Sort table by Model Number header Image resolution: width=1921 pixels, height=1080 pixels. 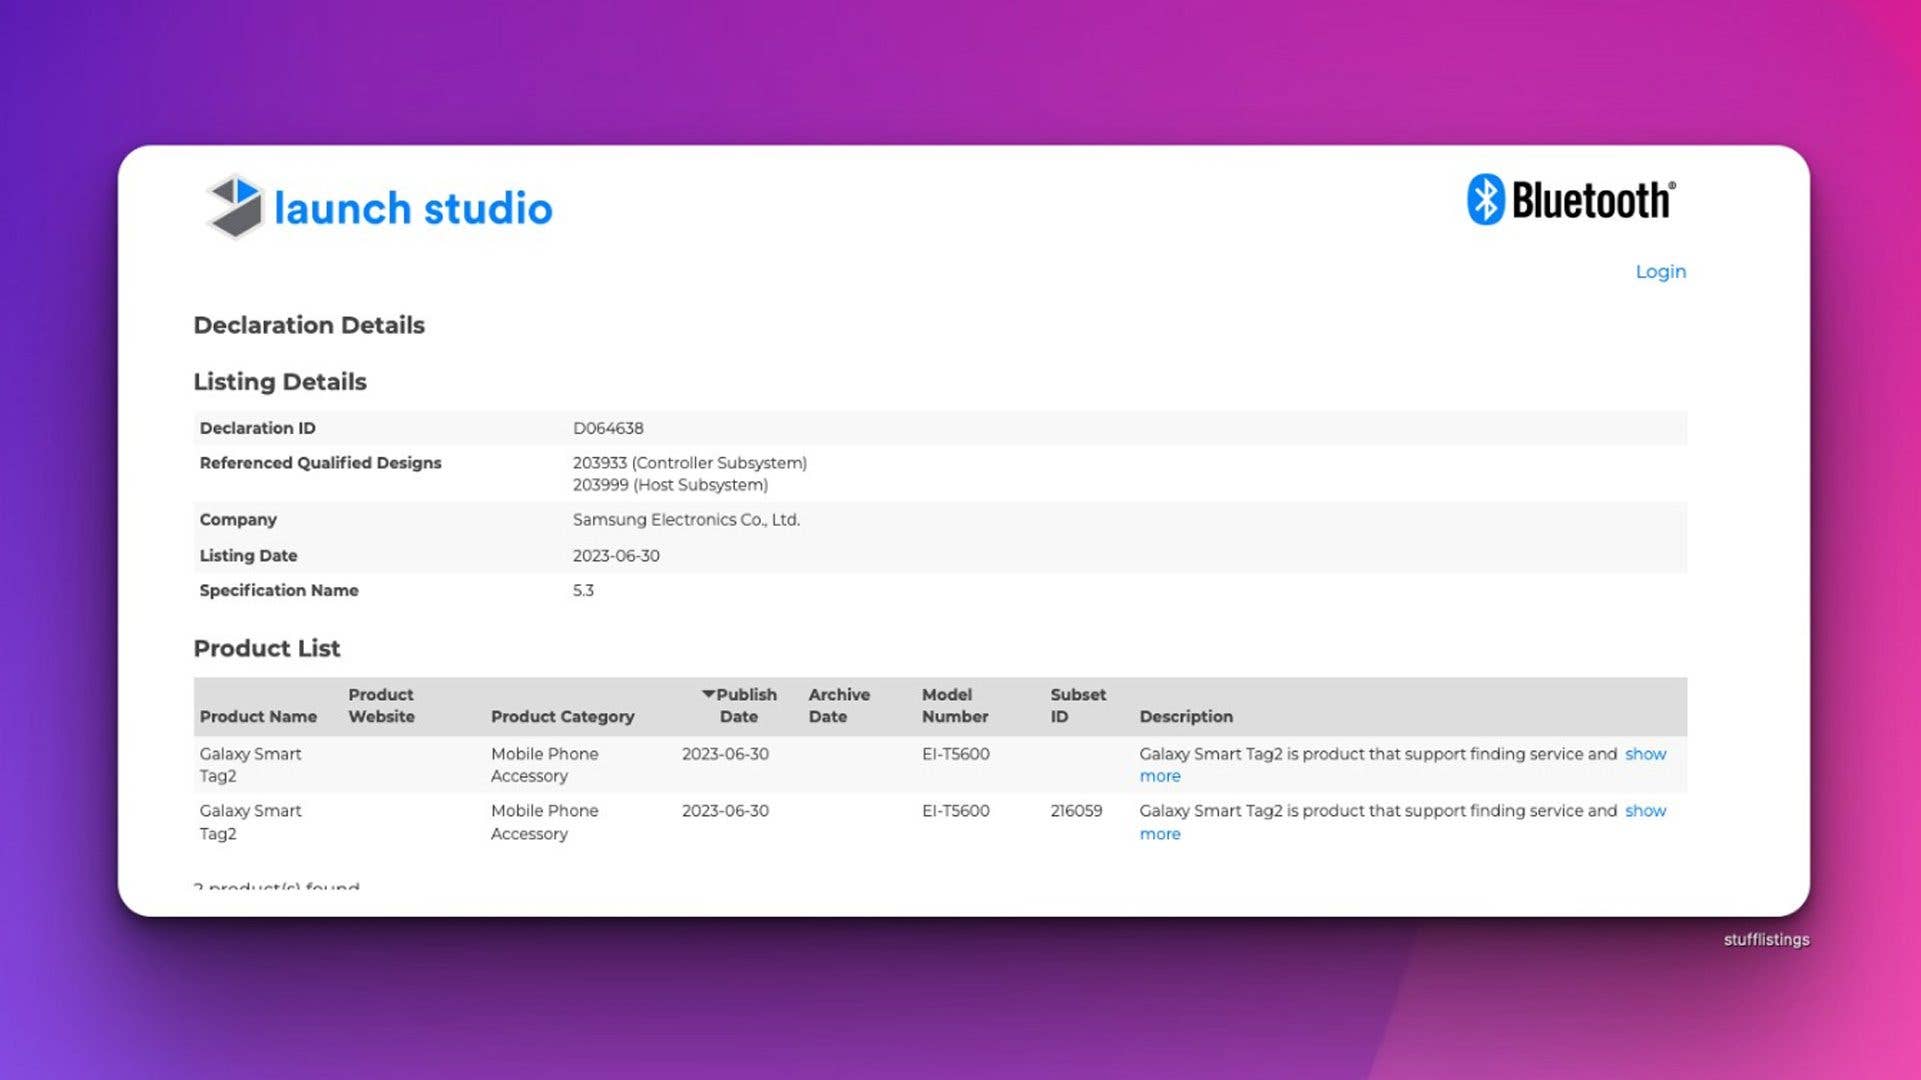click(954, 705)
